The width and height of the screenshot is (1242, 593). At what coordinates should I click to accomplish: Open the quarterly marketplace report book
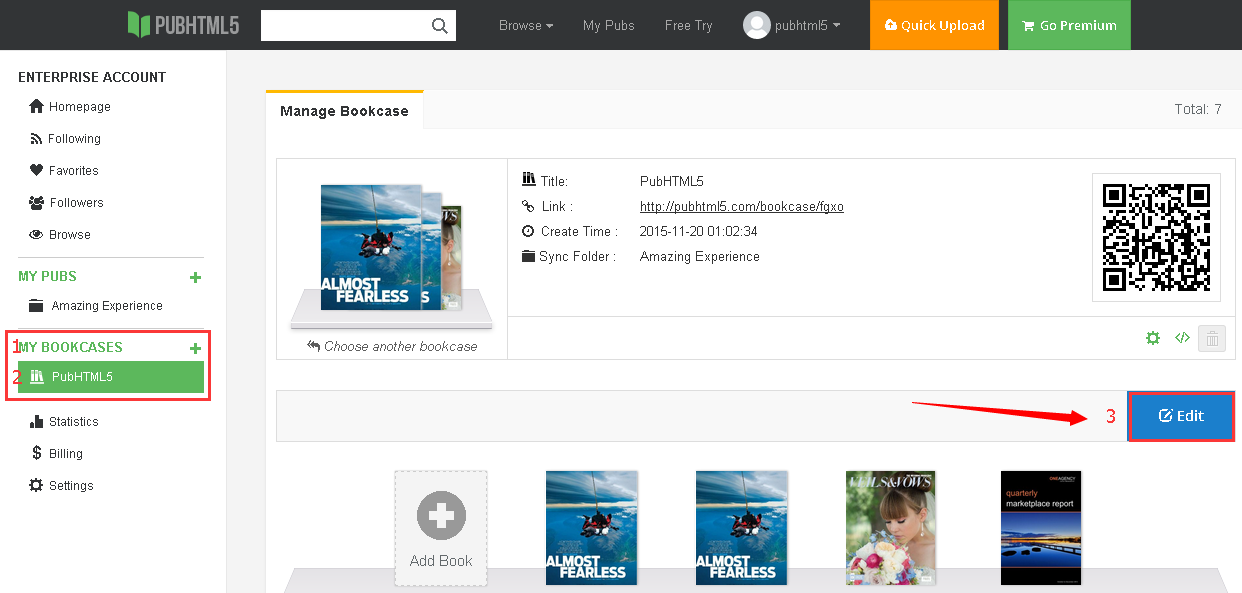[1041, 527]
